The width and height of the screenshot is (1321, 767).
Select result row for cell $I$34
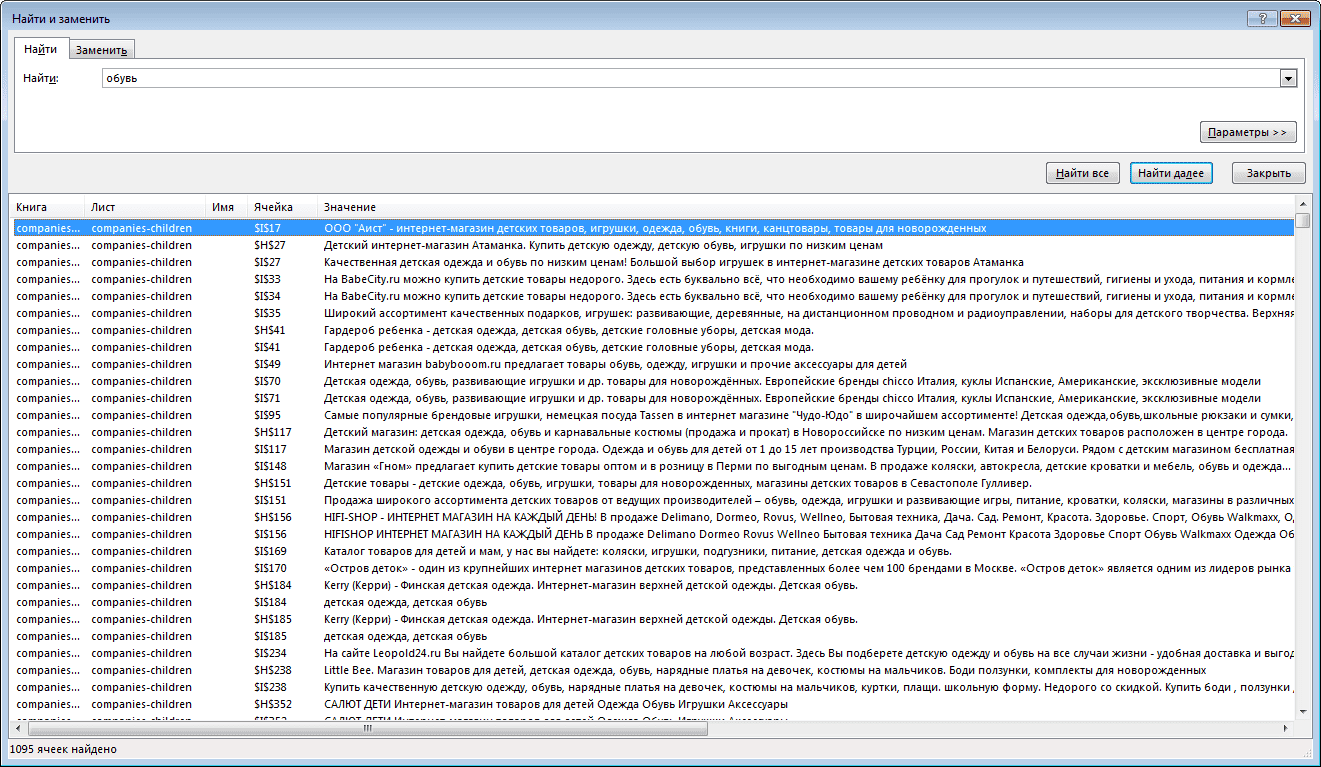tap(652, 296)
